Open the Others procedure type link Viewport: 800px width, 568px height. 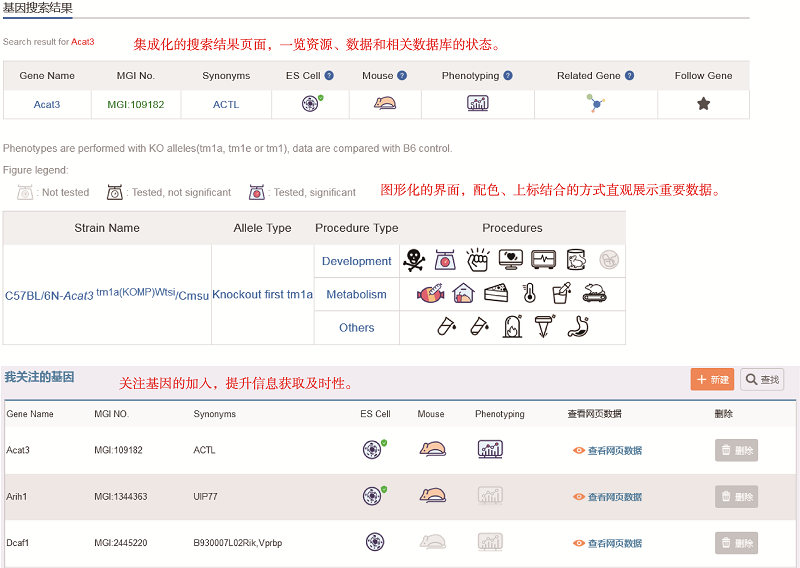pos(357,328)
